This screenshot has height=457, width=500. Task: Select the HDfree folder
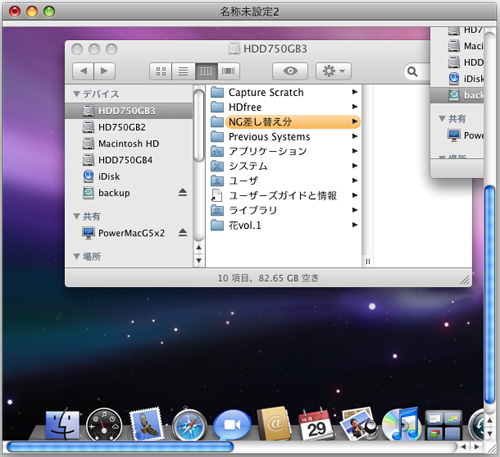click(285, 107)
